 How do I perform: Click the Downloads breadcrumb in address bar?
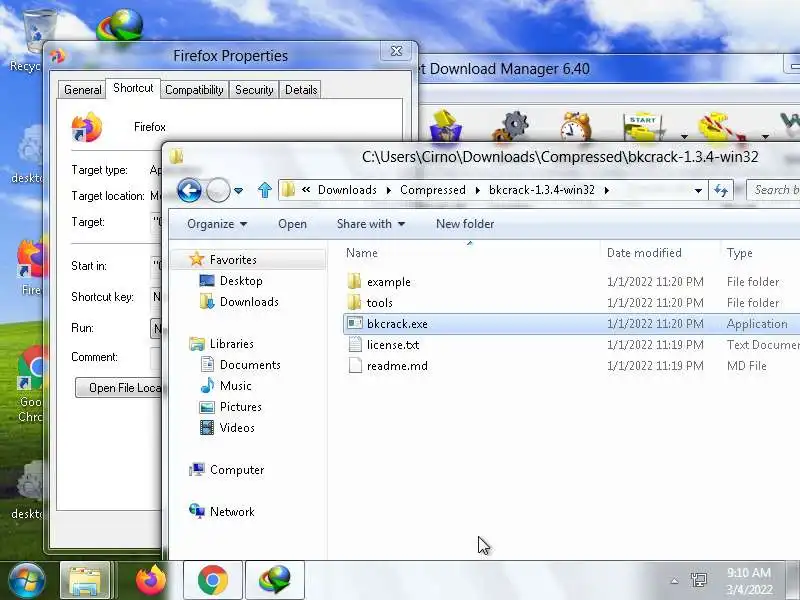(347, 190)
